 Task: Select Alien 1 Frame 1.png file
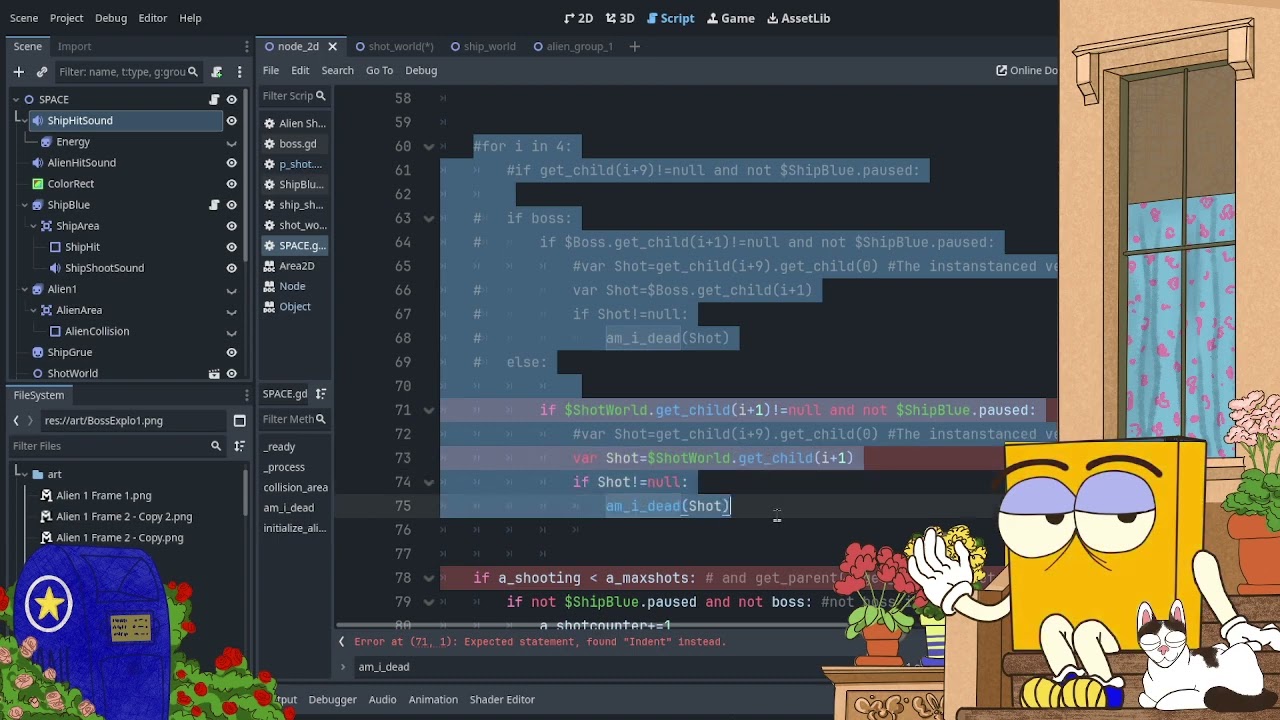[x=104, y=496]
